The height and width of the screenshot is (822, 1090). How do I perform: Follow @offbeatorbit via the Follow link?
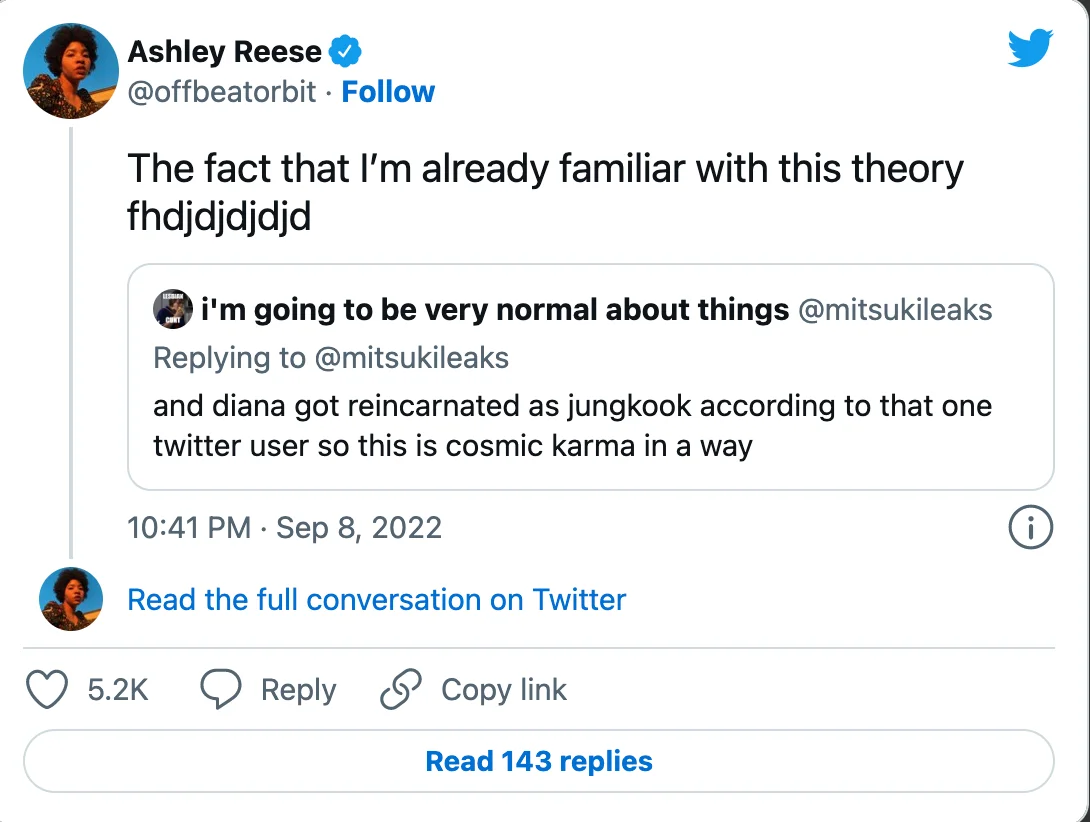coord(388,91)
